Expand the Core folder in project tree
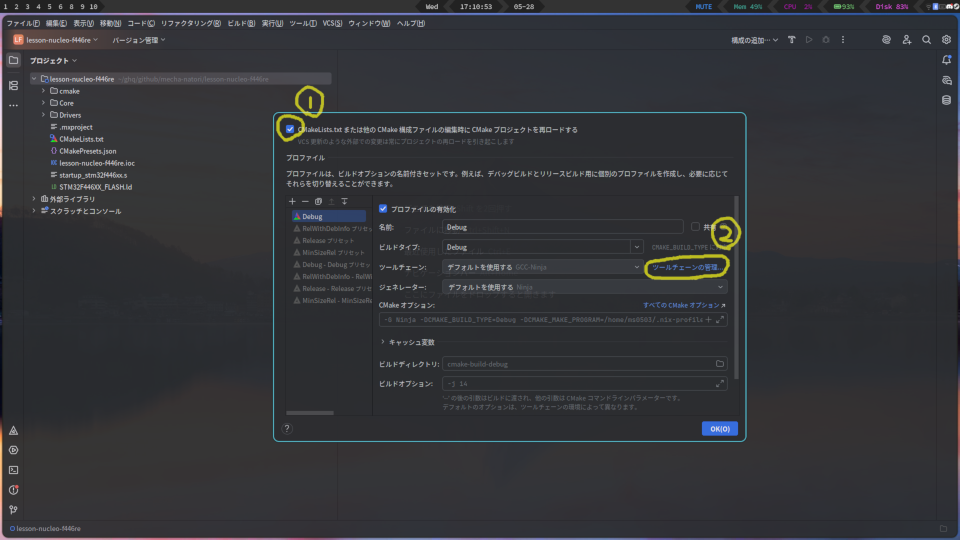Viewport: 960px width, 540px height. [43, 103]
